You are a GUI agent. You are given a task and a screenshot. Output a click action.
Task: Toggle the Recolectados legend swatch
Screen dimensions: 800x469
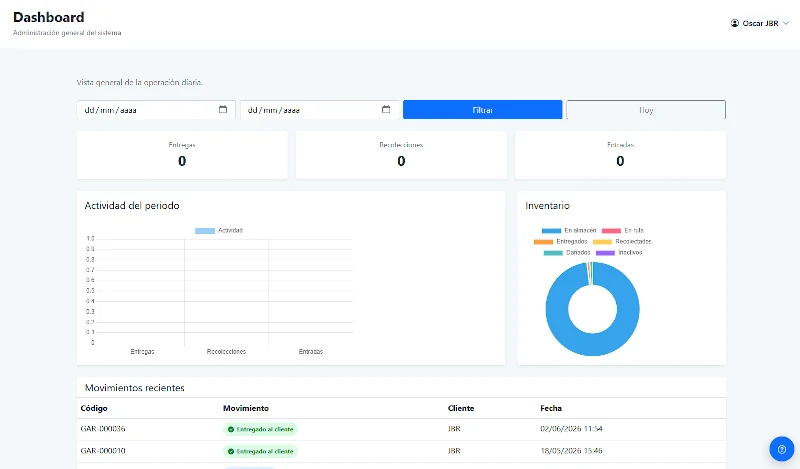tap(602, 242)
